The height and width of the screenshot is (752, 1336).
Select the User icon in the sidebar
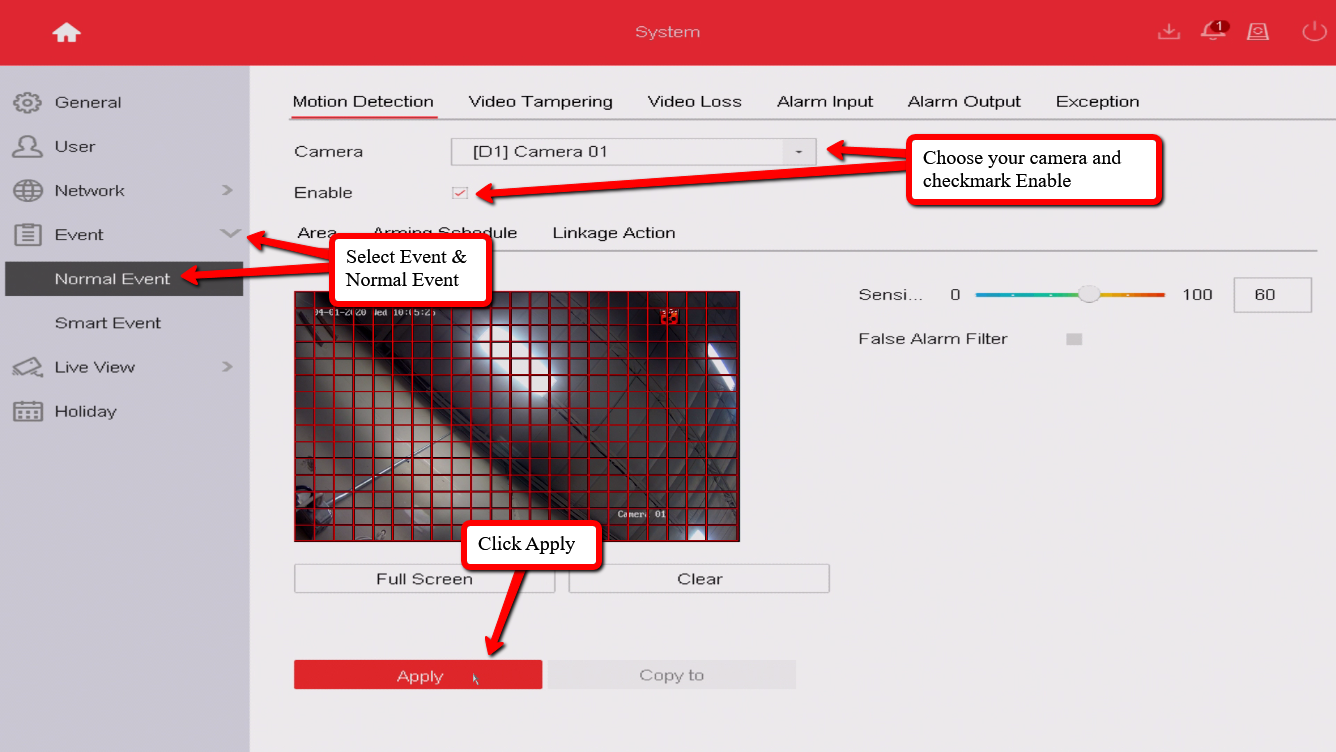(x=27, y=146)
